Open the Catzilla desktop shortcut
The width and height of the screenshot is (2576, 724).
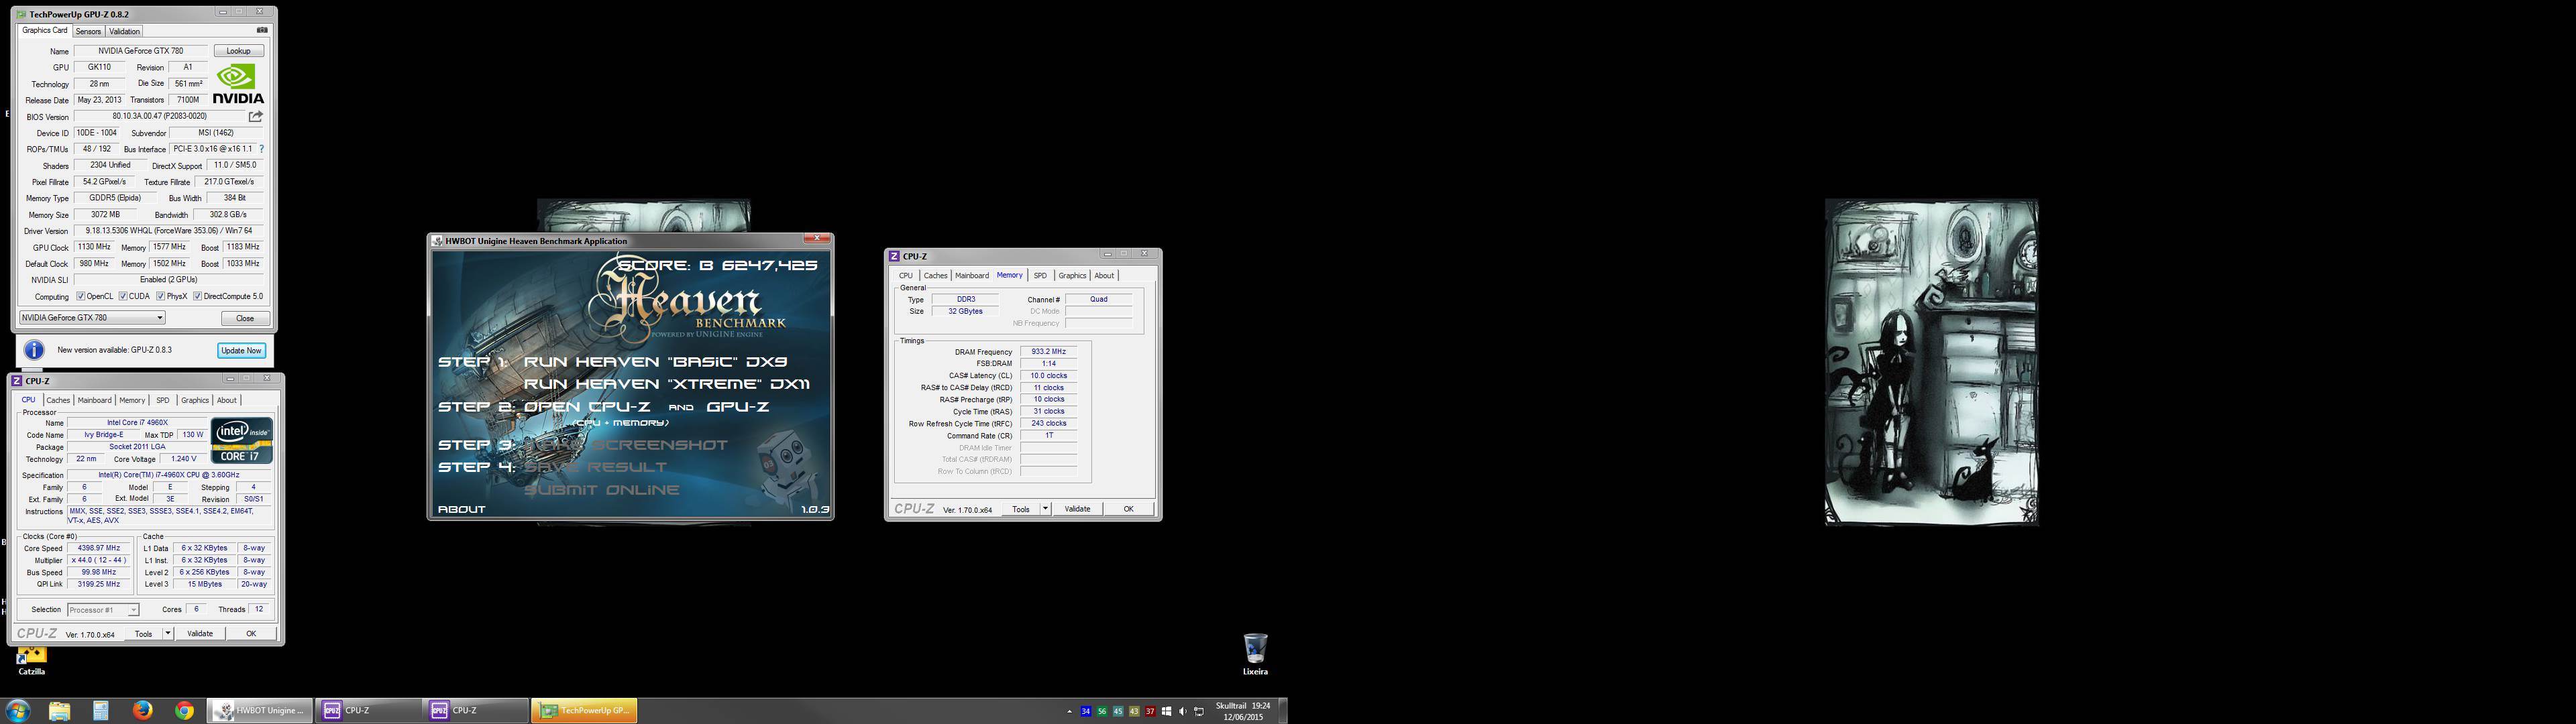point(31,661)
